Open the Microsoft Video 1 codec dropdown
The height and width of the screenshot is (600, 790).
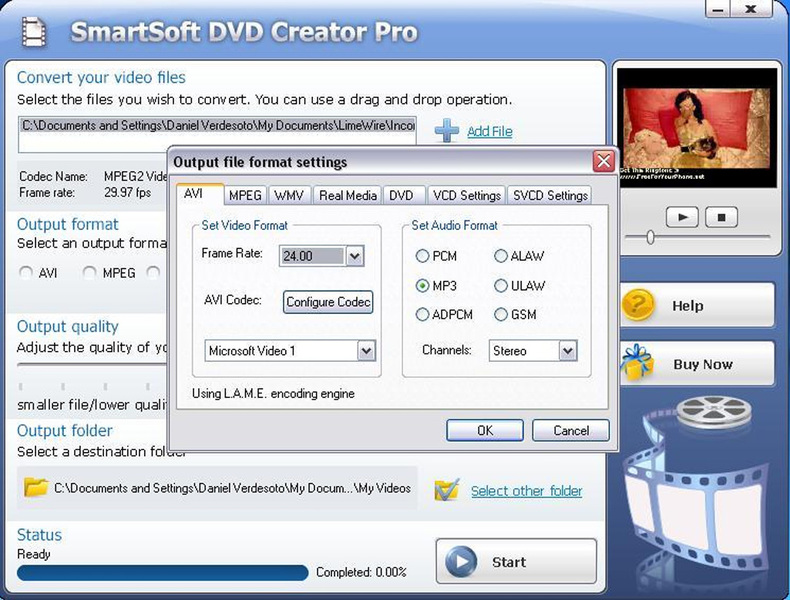click(366, 351)
